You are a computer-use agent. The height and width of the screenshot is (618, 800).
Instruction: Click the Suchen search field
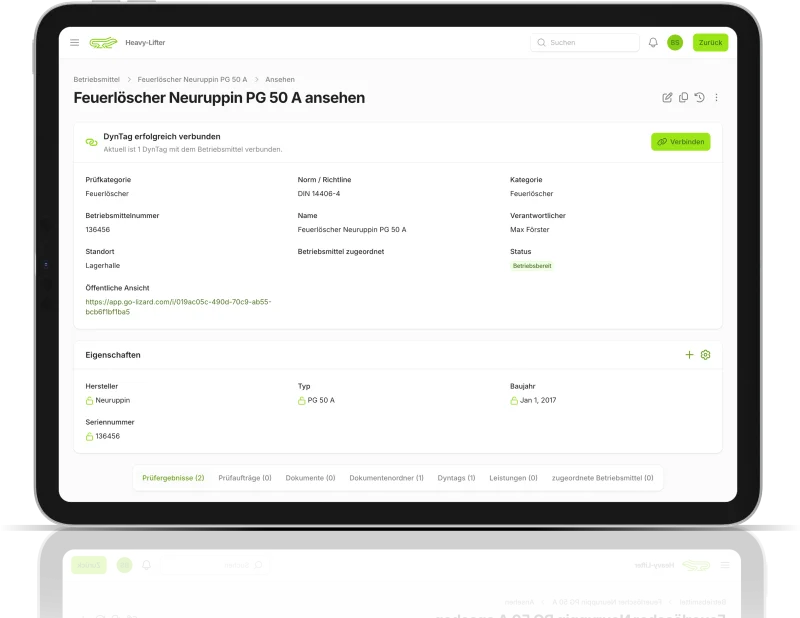pyautogui.click(x=585, y=43)
